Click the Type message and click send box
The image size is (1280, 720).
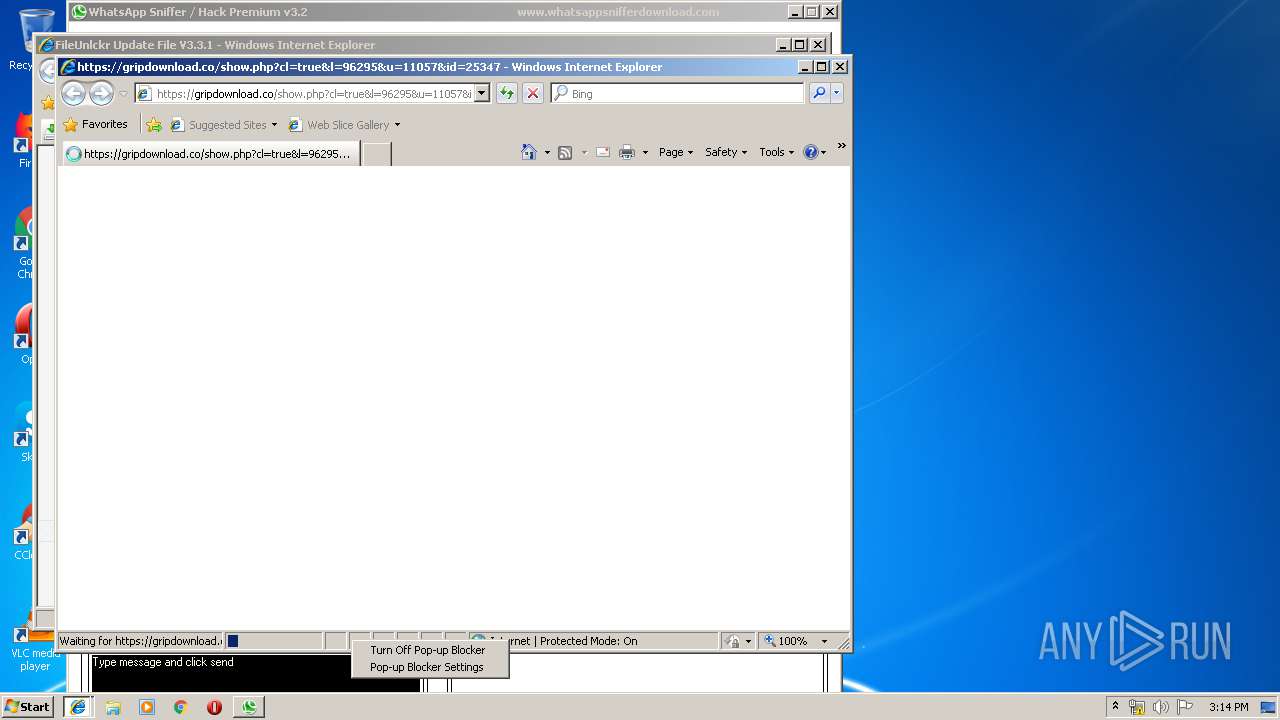[x=256, y=672]
